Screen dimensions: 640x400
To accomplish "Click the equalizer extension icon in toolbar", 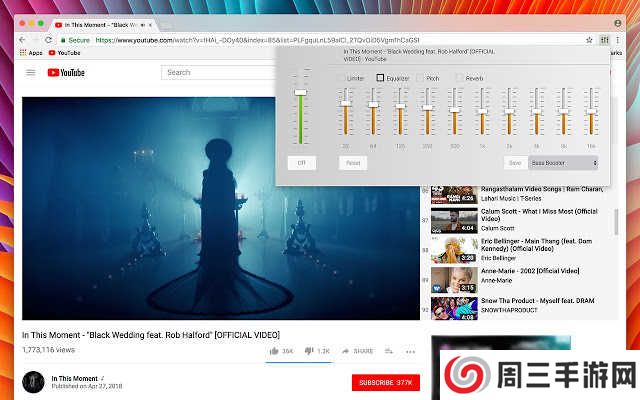I will point(605,39).
